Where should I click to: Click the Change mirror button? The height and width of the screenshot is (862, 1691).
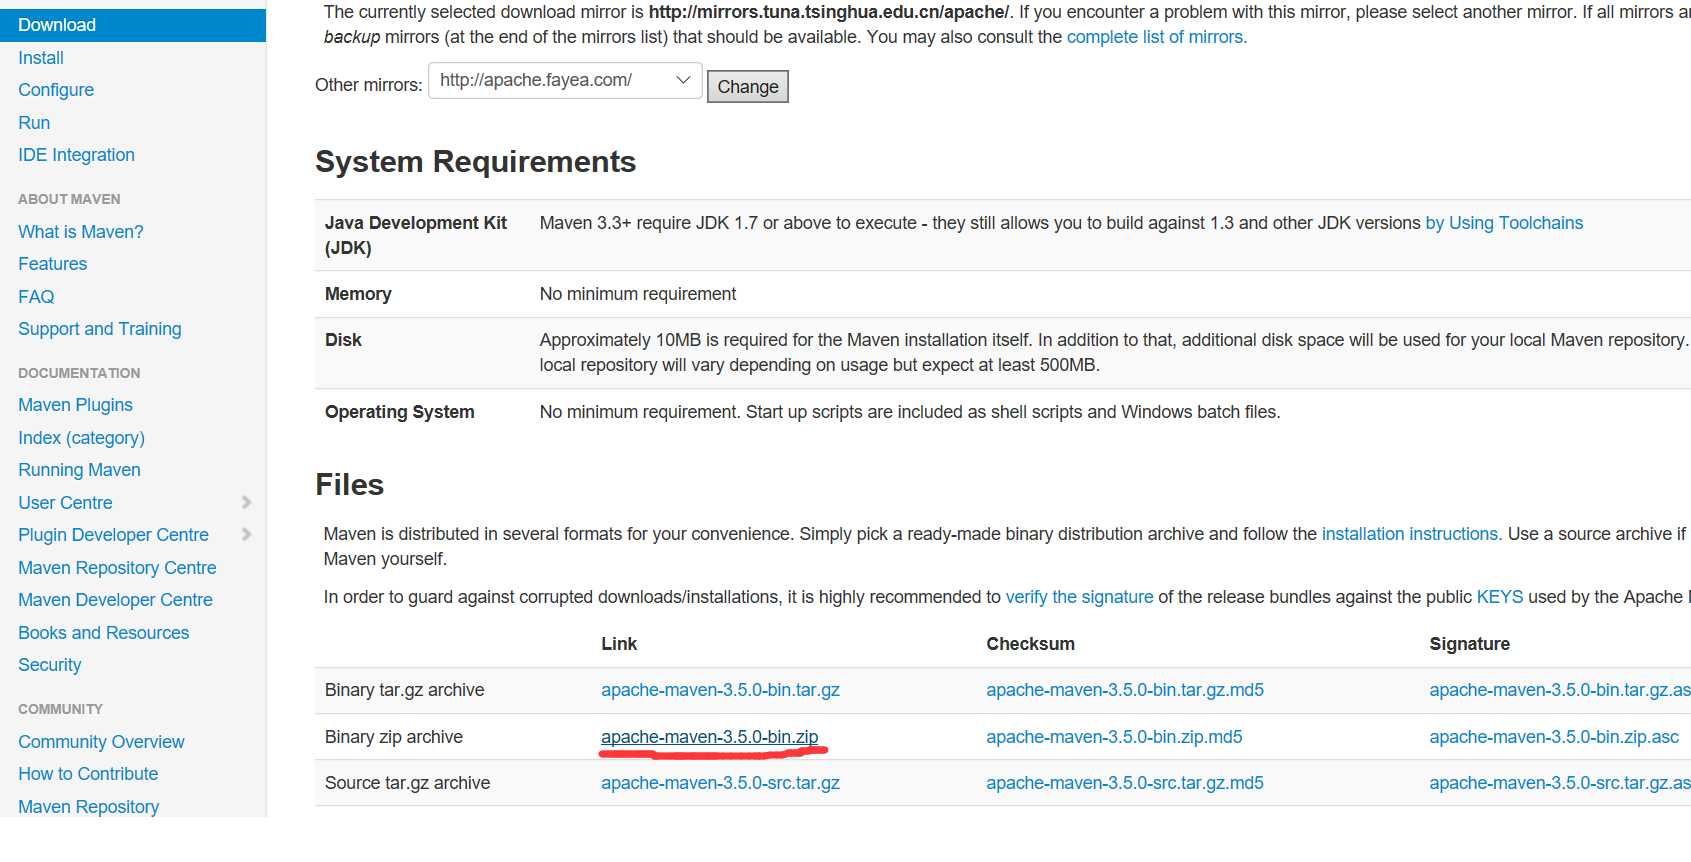[748, 87]
